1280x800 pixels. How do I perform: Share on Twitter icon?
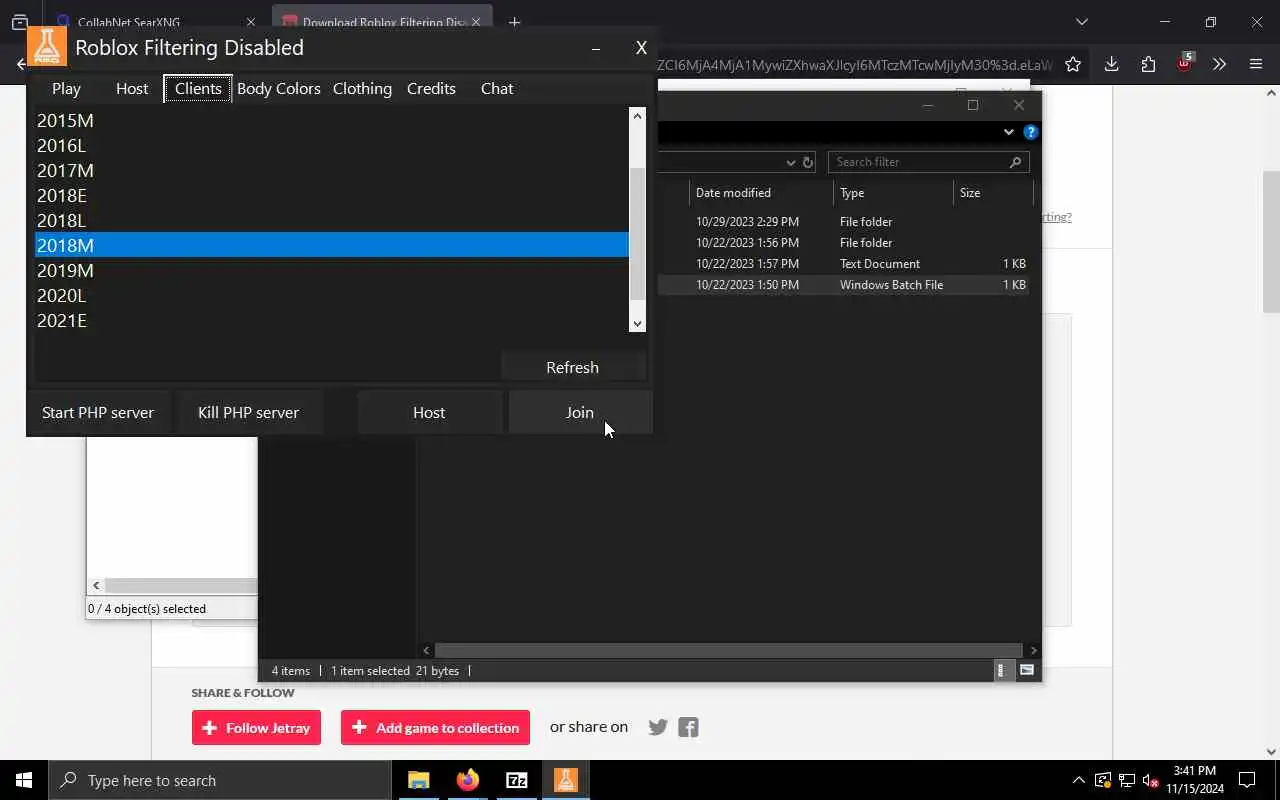[657, 728]
